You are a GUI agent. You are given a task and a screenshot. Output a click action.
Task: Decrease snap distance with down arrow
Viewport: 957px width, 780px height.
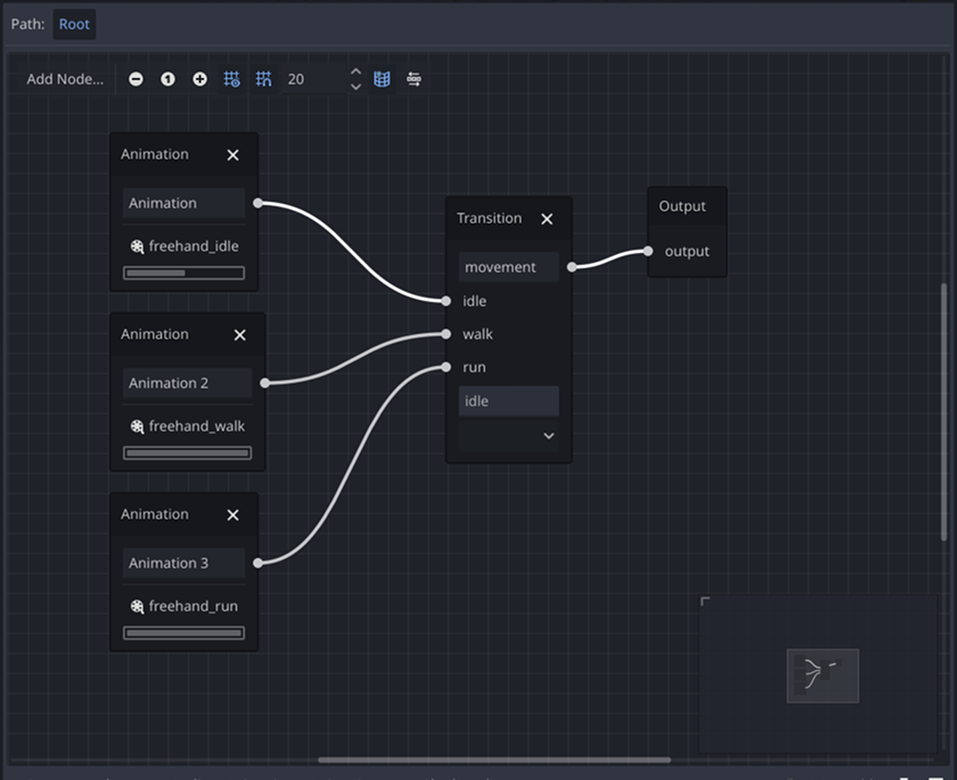(356, 87)
